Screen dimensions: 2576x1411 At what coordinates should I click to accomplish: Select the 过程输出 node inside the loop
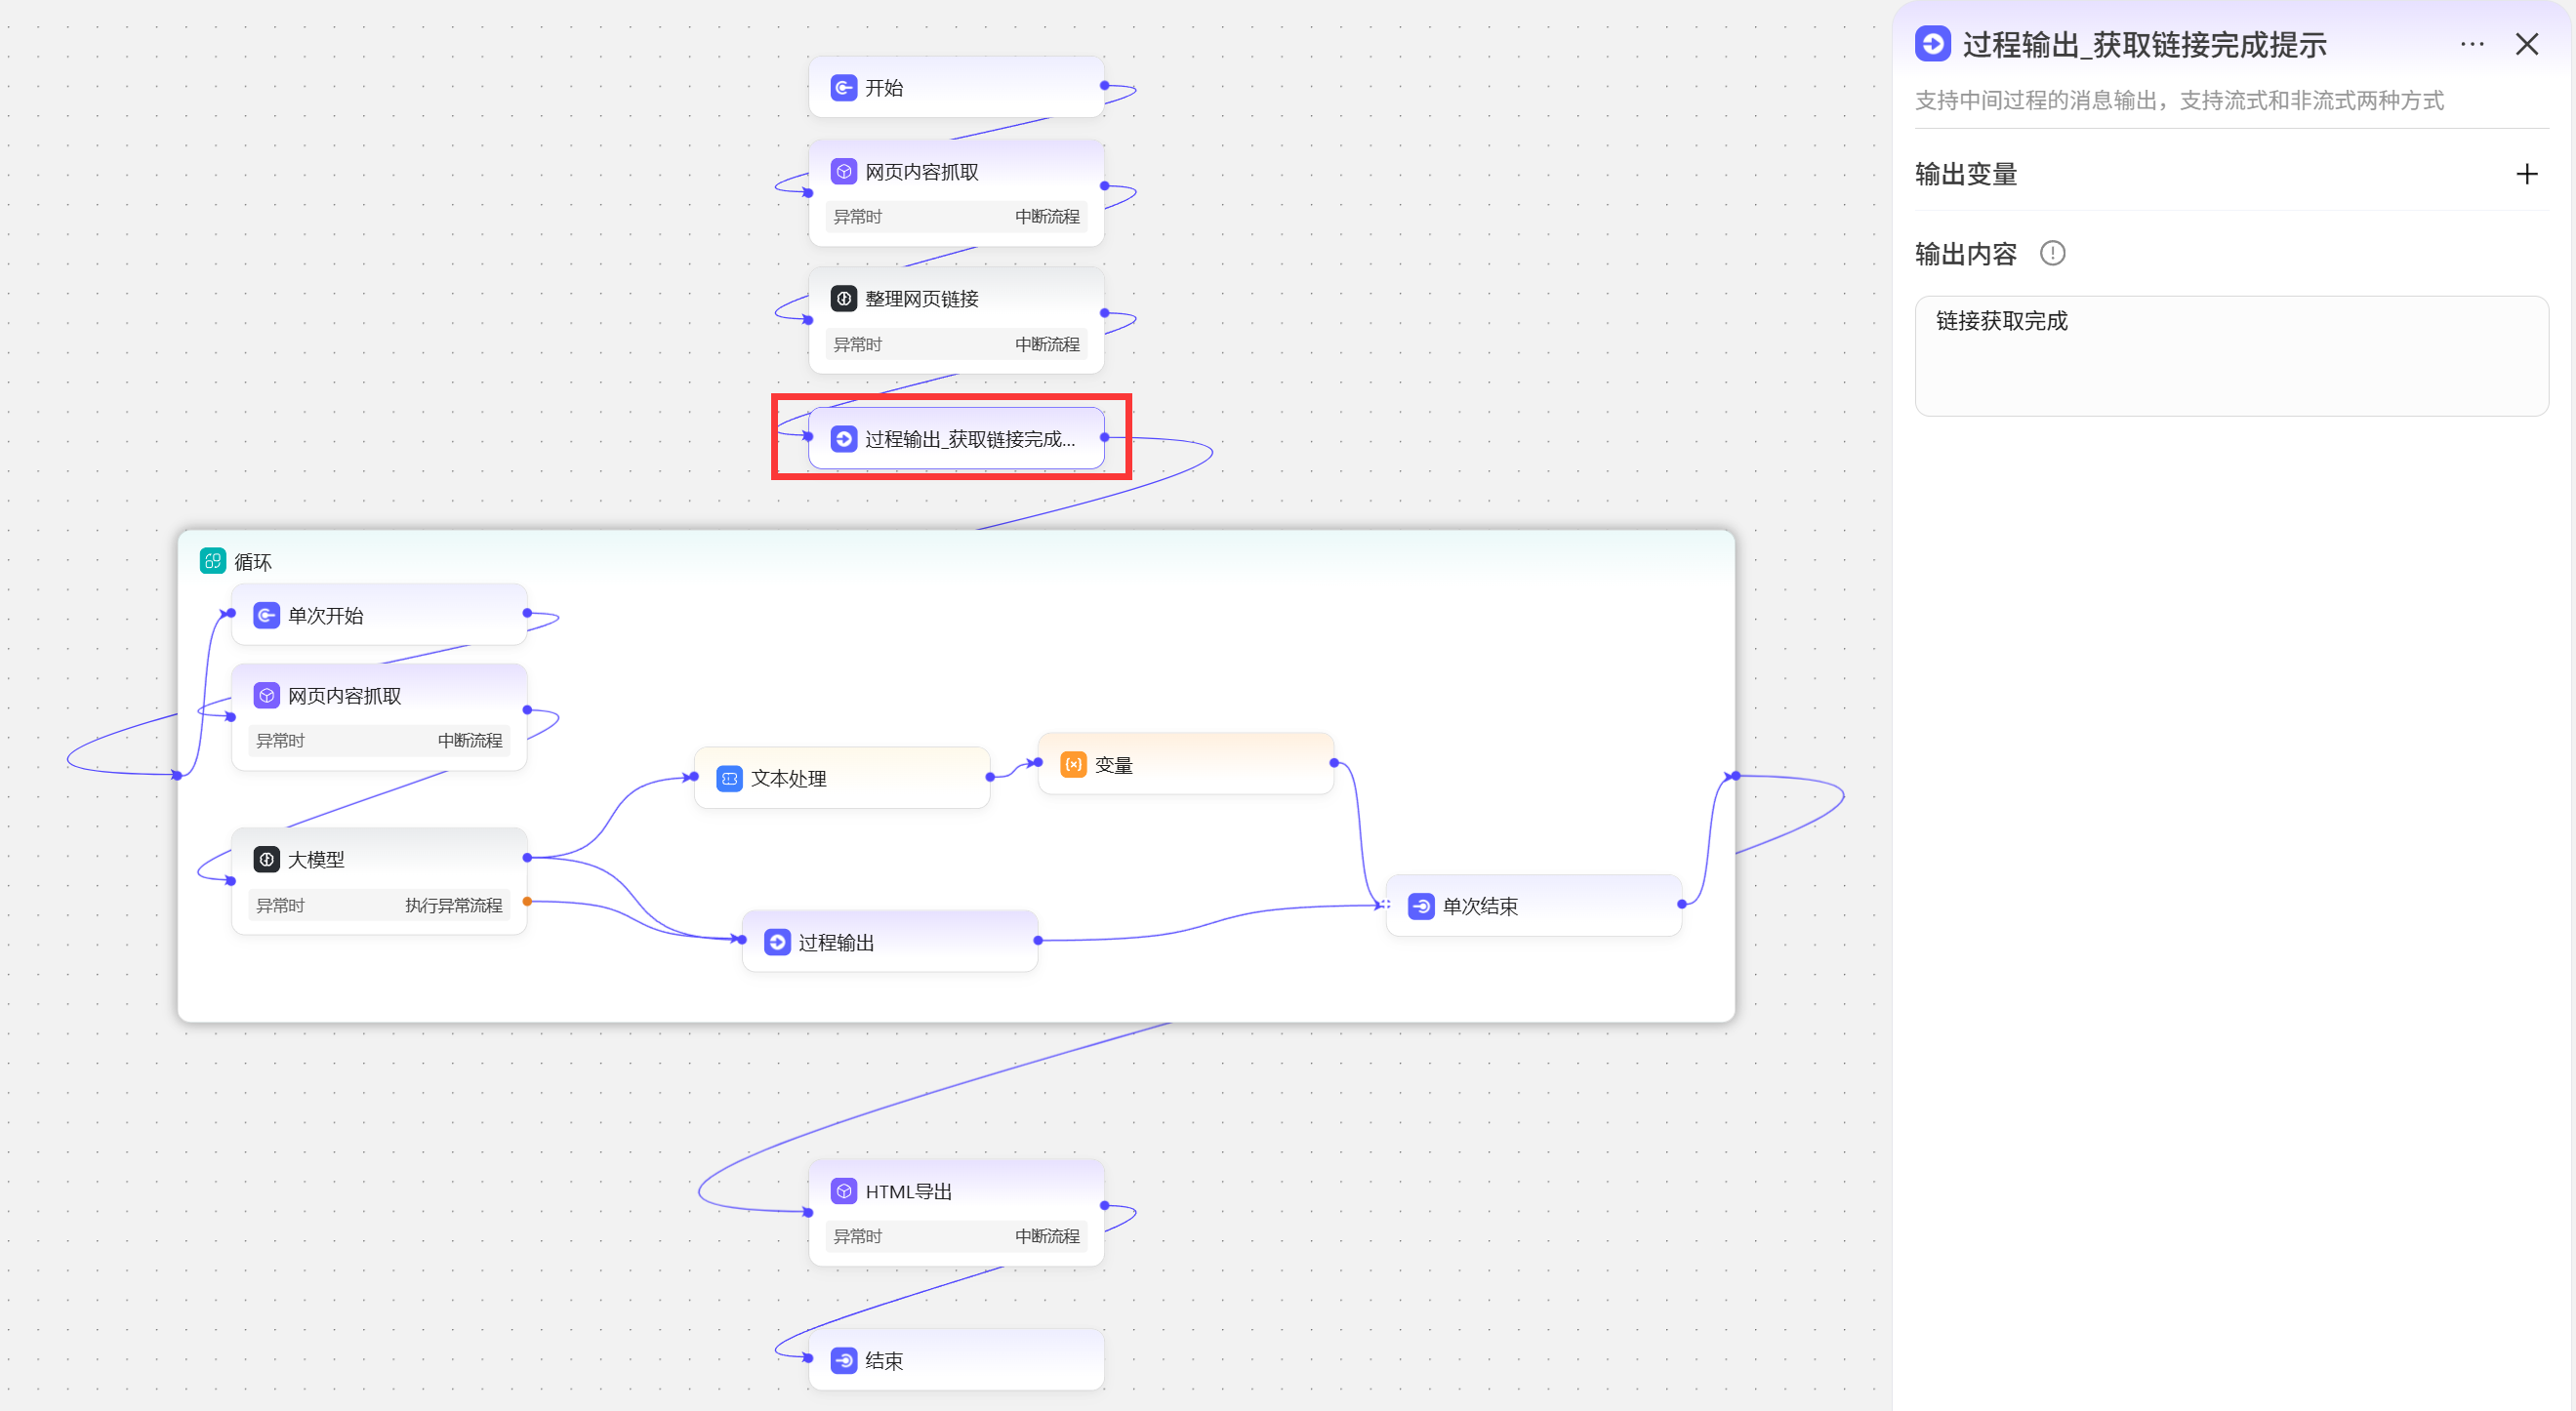point(889,942)
